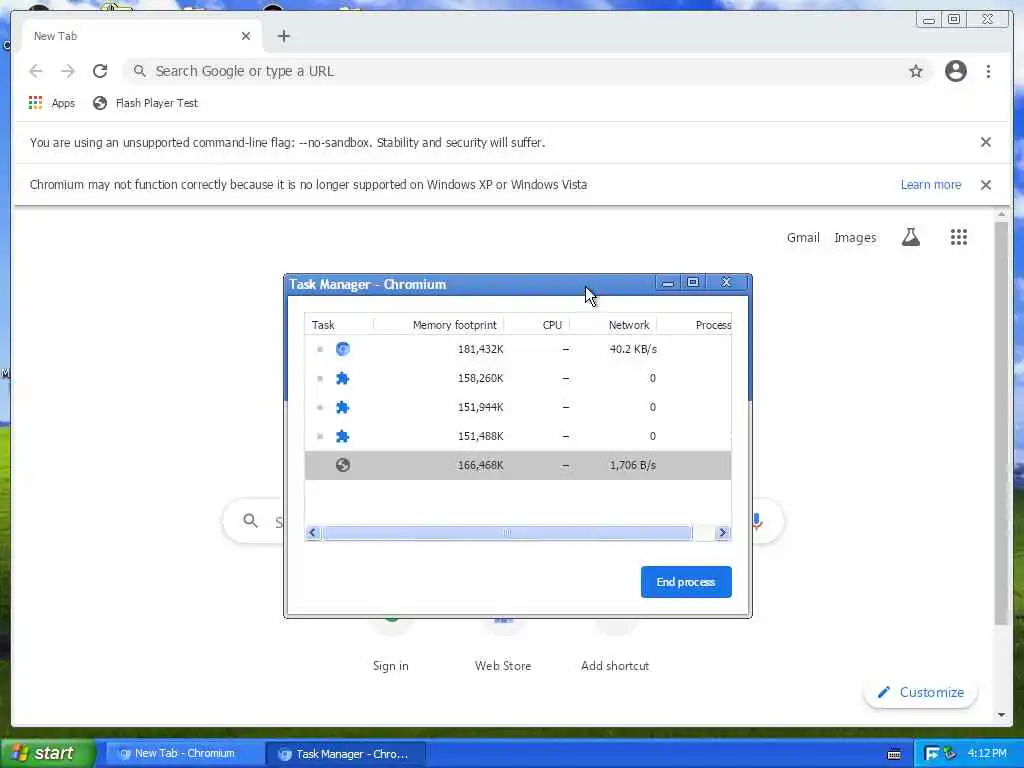Minimize the Task Manager window
Screen dimensions: 1024x768
click(x=667, y=283)
